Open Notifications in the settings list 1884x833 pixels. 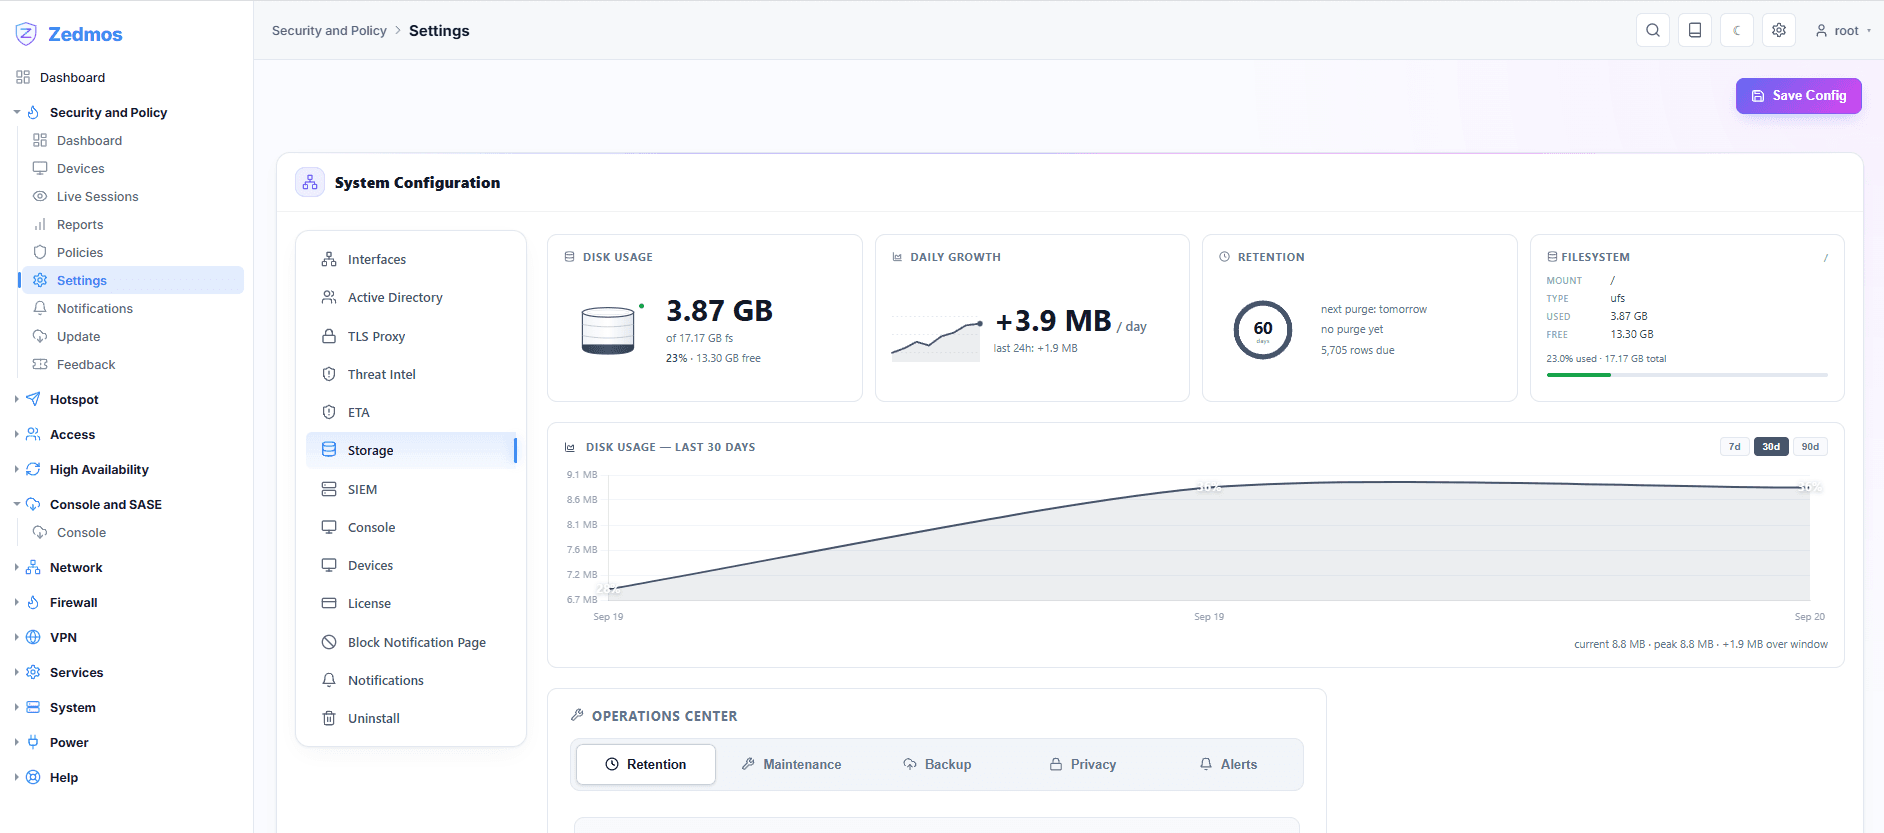tap(411, 680)
